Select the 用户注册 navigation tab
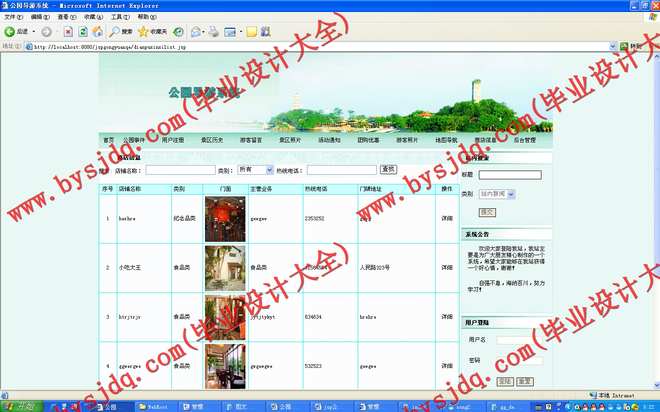 click(x=173, y=141)
